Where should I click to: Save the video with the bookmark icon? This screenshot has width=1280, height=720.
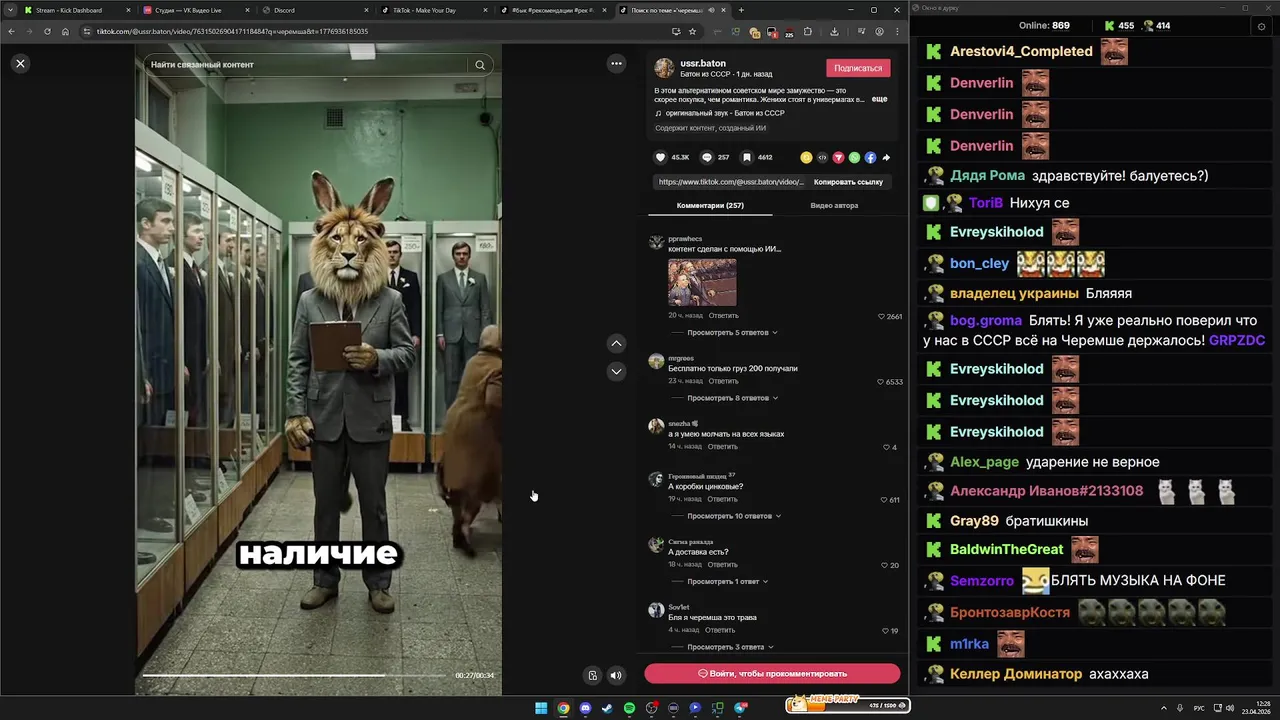(747, 157)
